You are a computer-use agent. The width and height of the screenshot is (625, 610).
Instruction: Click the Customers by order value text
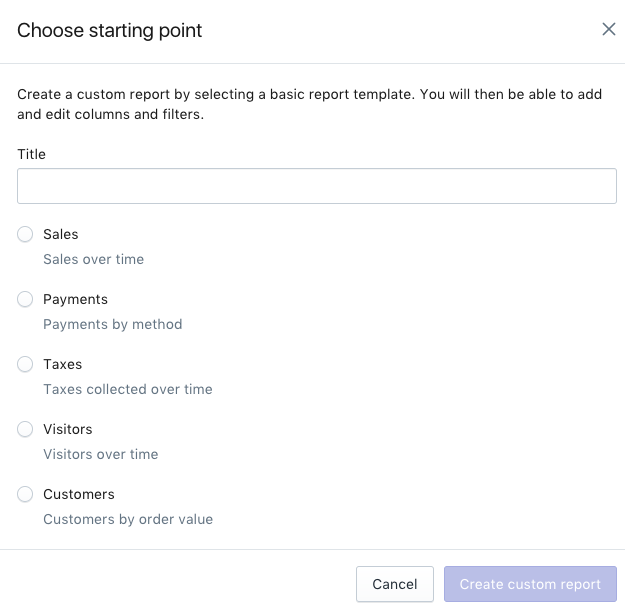(128, 519)
